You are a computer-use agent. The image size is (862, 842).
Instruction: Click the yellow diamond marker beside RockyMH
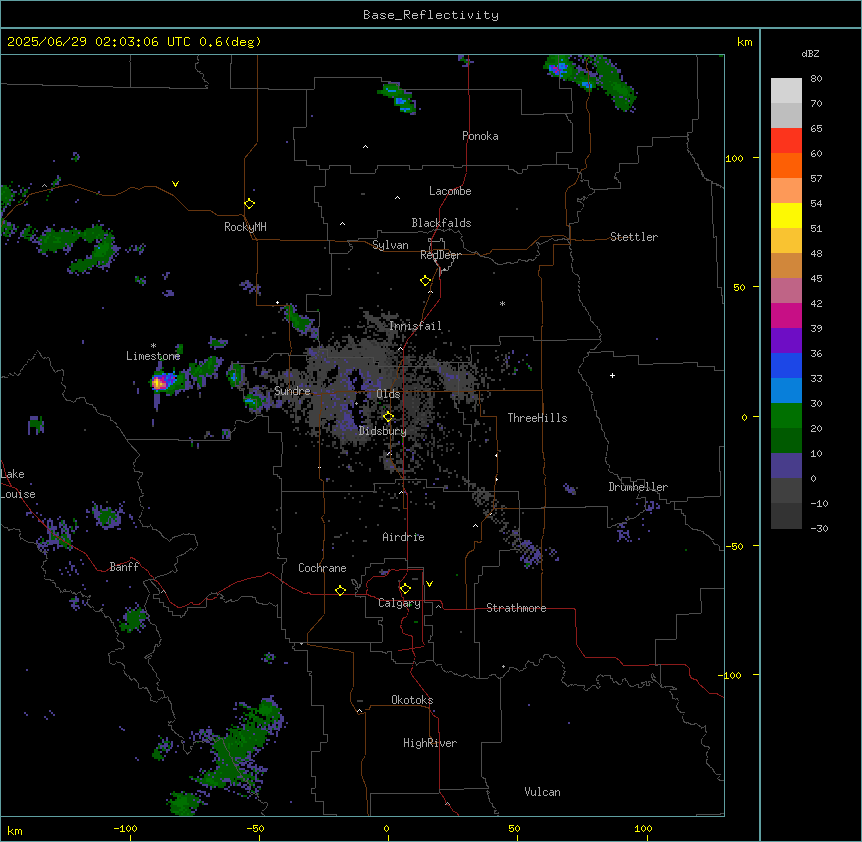pyautogui.click(x=250, y=204)
